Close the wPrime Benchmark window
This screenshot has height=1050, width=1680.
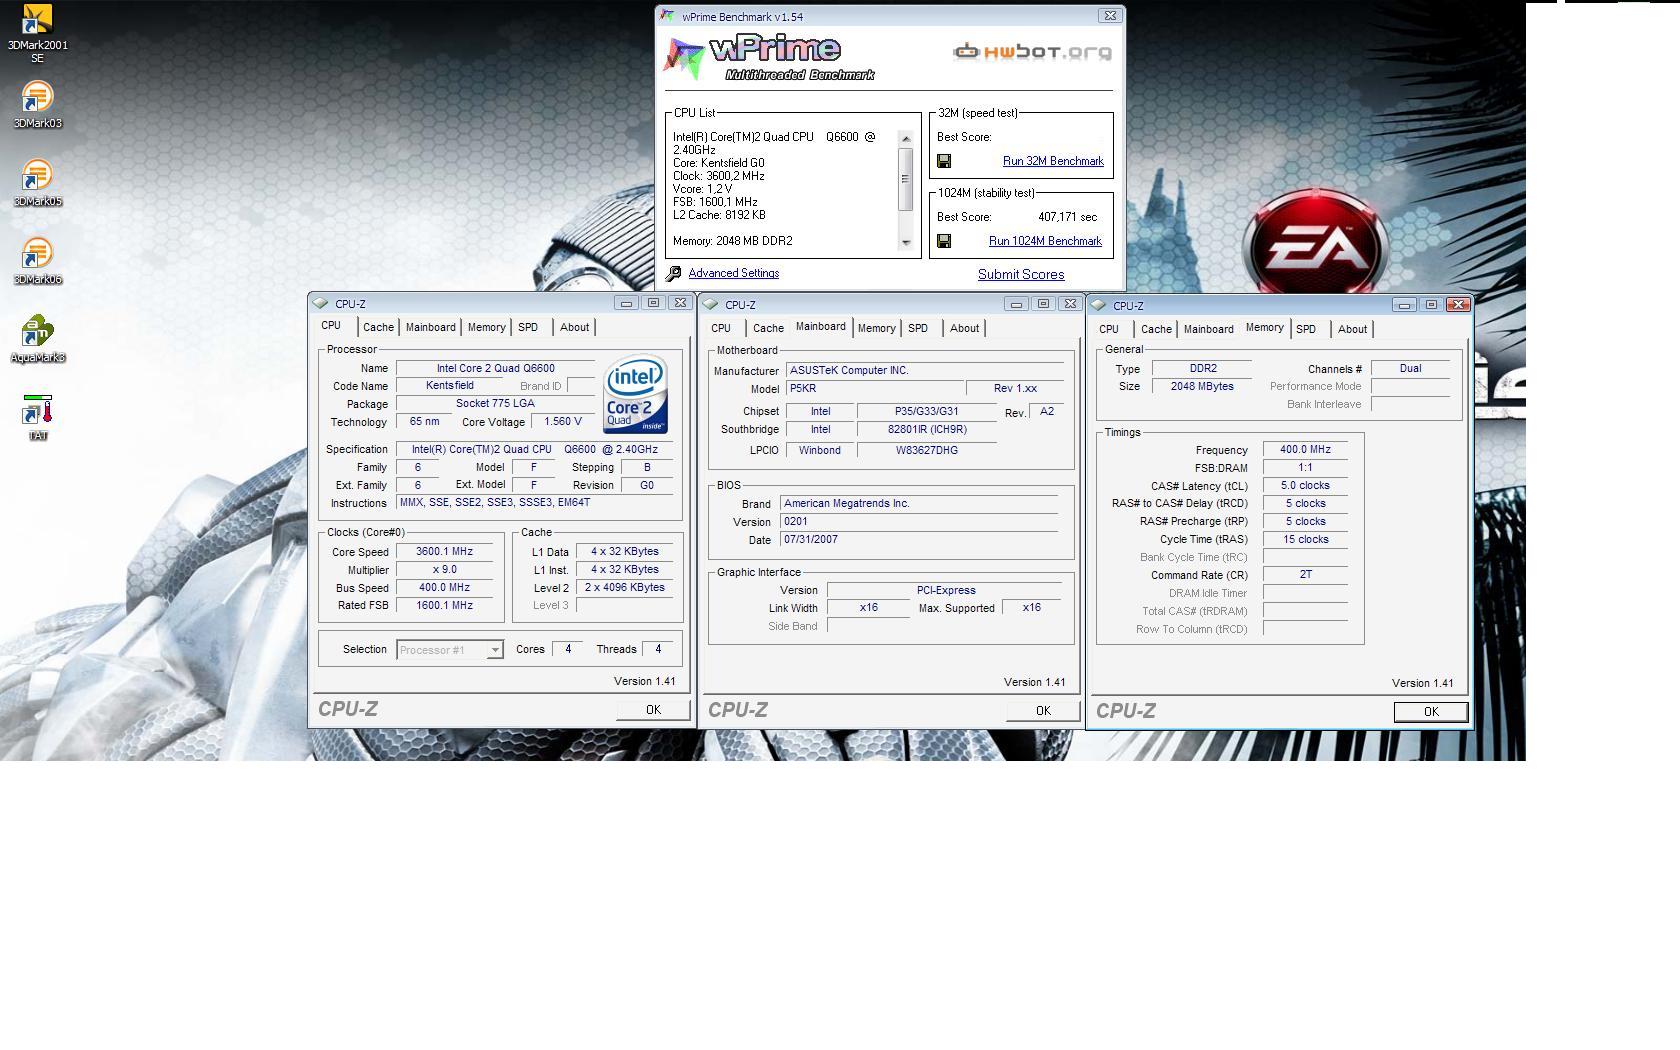point(1109,16)
